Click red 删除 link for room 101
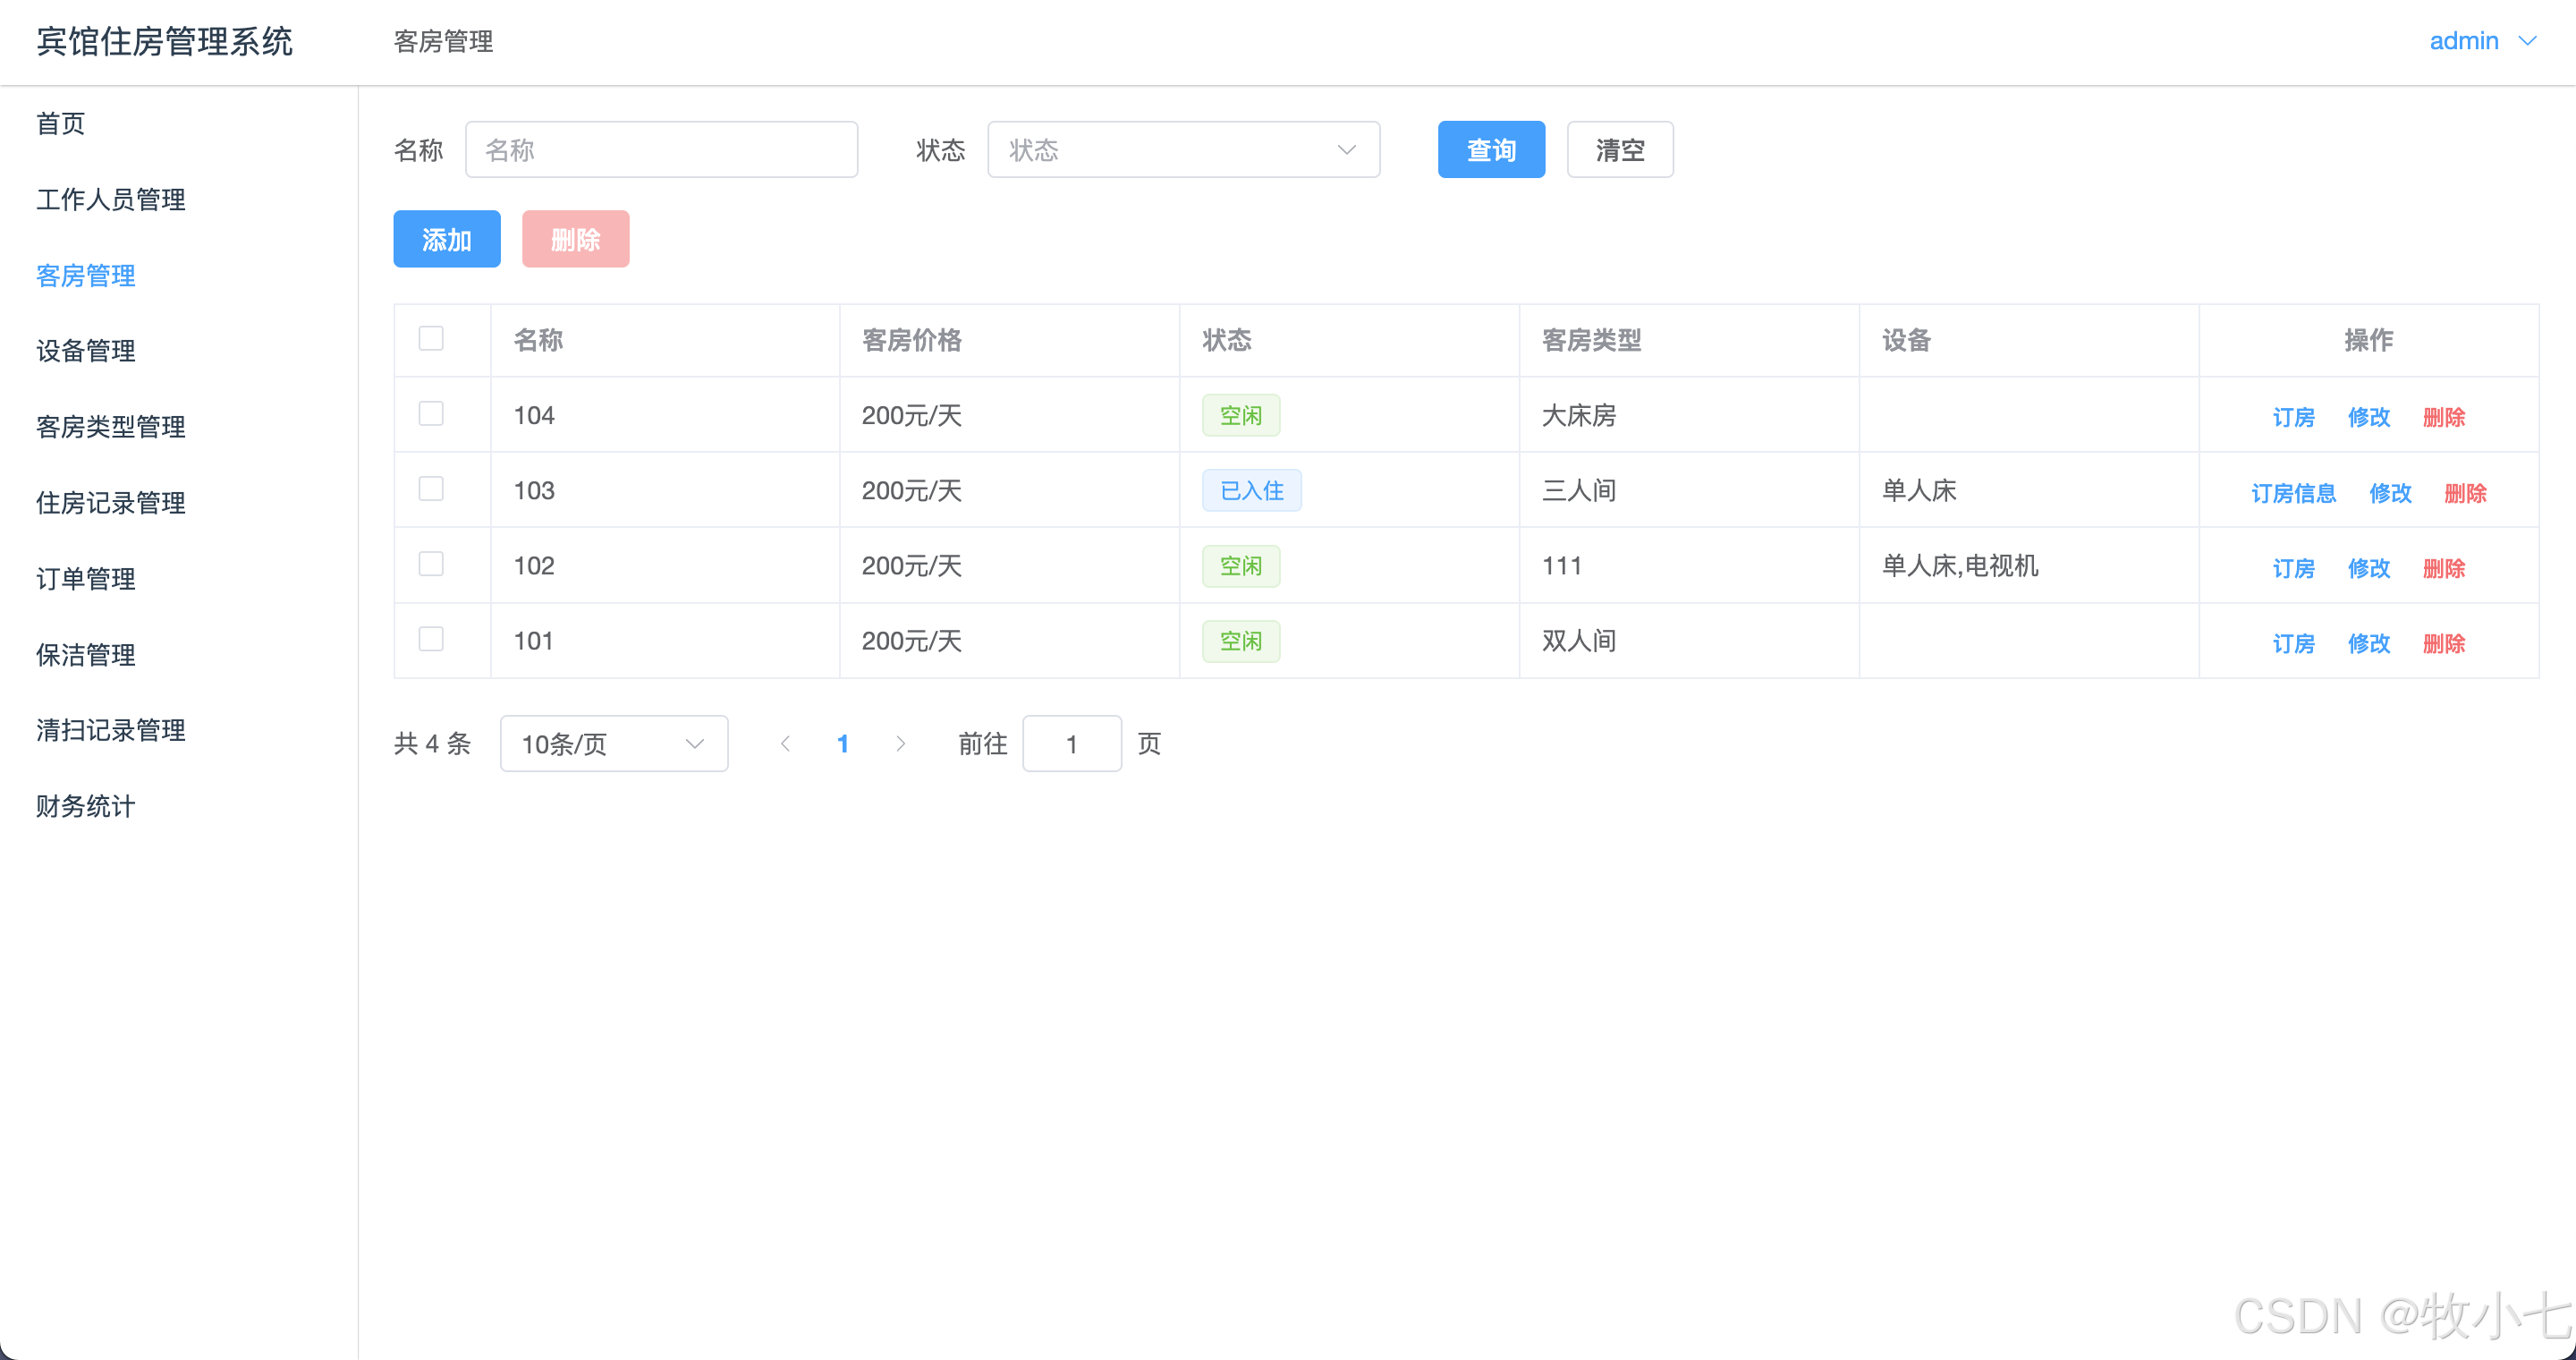 coord(2443,643)
